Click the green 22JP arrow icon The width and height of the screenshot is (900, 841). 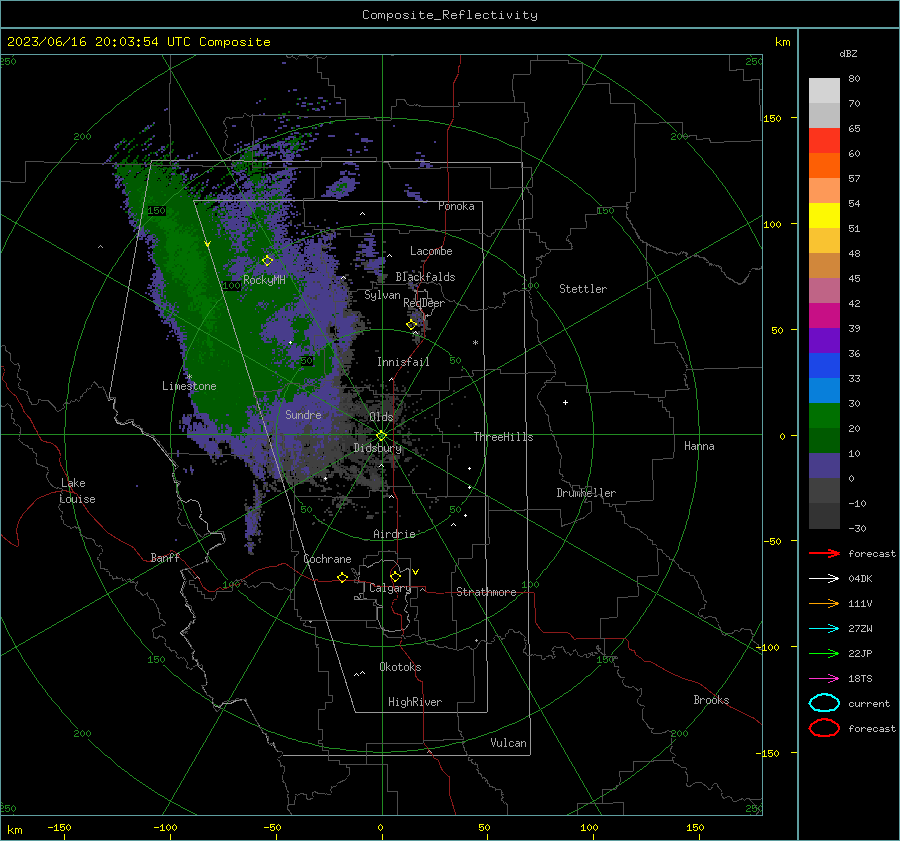[824, 653]
